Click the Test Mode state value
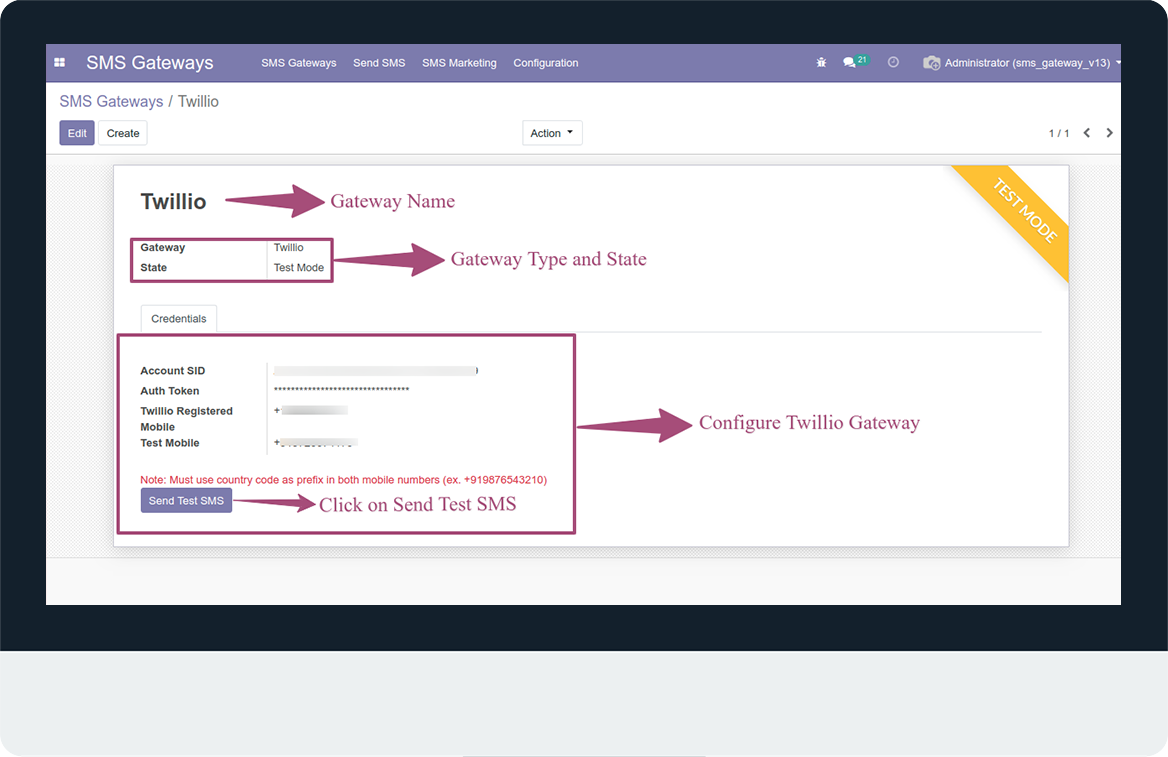Image resolution: width=1168 pixels, height=757 pixels. [299, 267]
